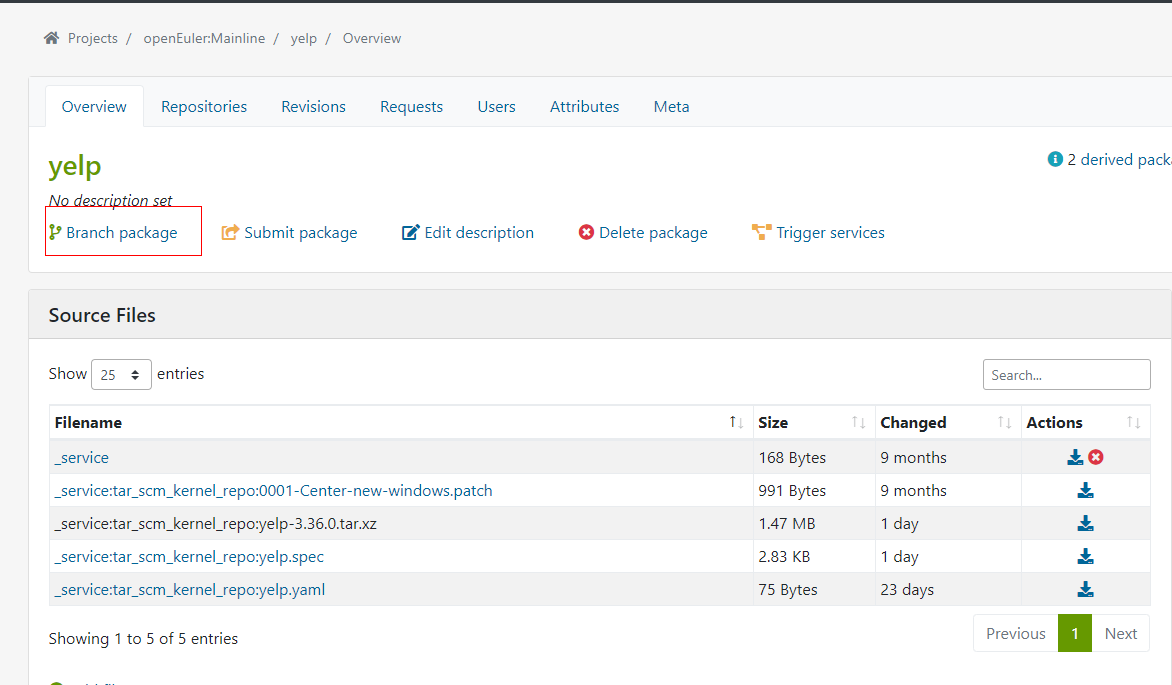Click the derived packages info icon
This screenshot has width=1172, height=685.
coord(1054,159)
